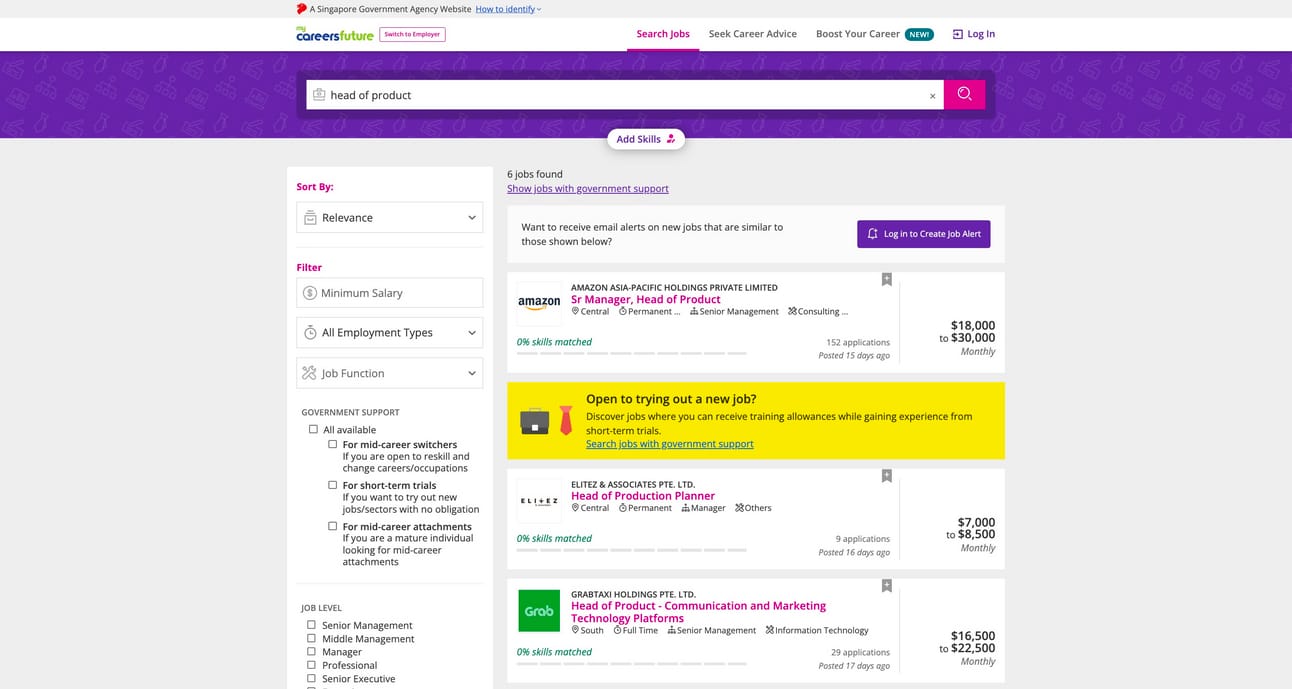This screenshot has width=1292, height=689.
Task: Check the Manager job level box
Action: click(311, 651)
